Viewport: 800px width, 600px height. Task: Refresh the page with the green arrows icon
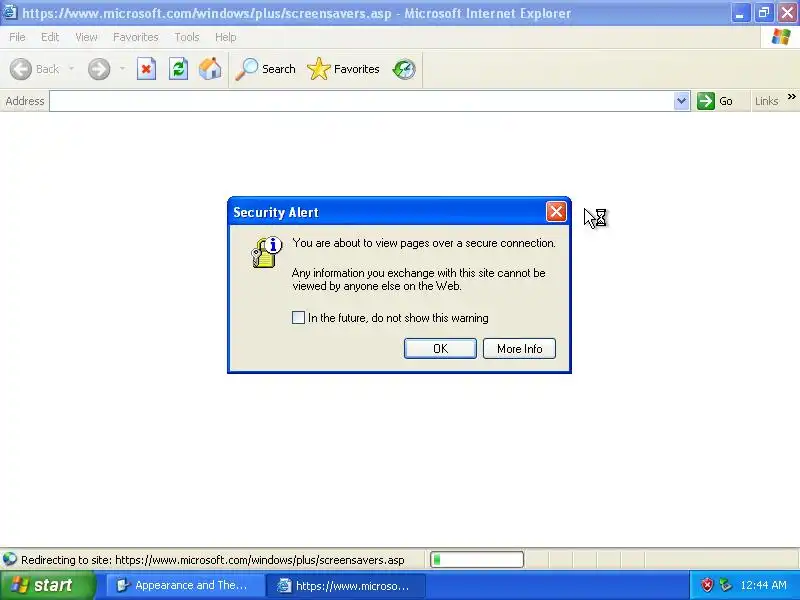tap(179, 69)
